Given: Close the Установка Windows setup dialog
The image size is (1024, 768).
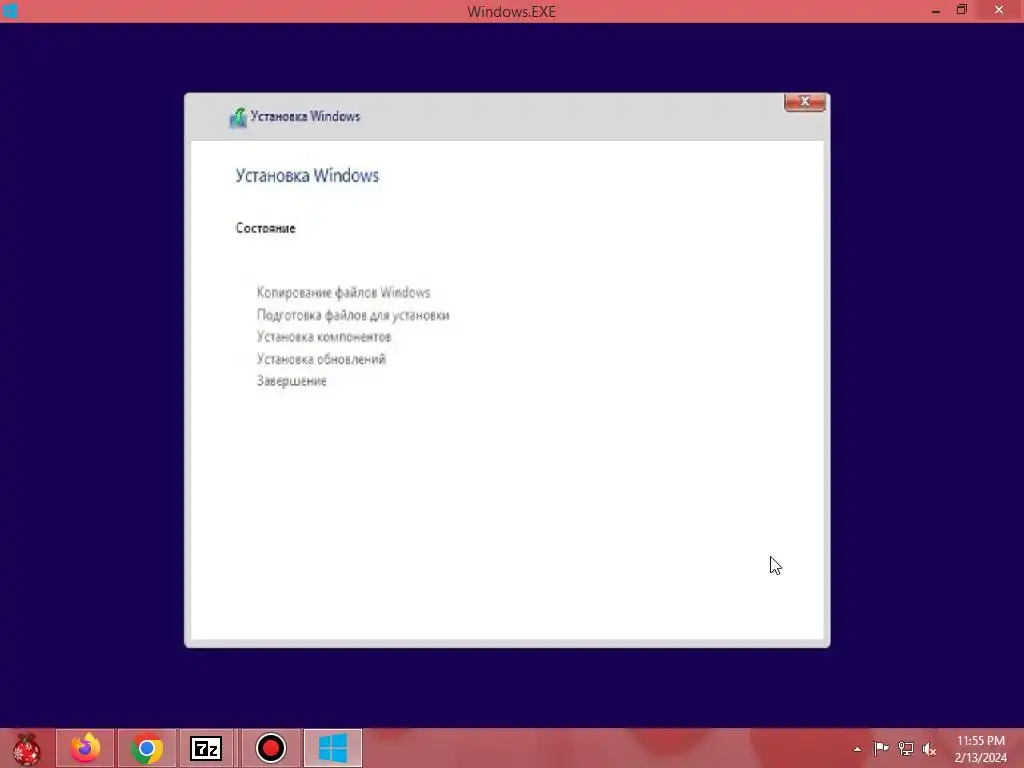Looking at the screenshot, I should [x=805, y=102].
